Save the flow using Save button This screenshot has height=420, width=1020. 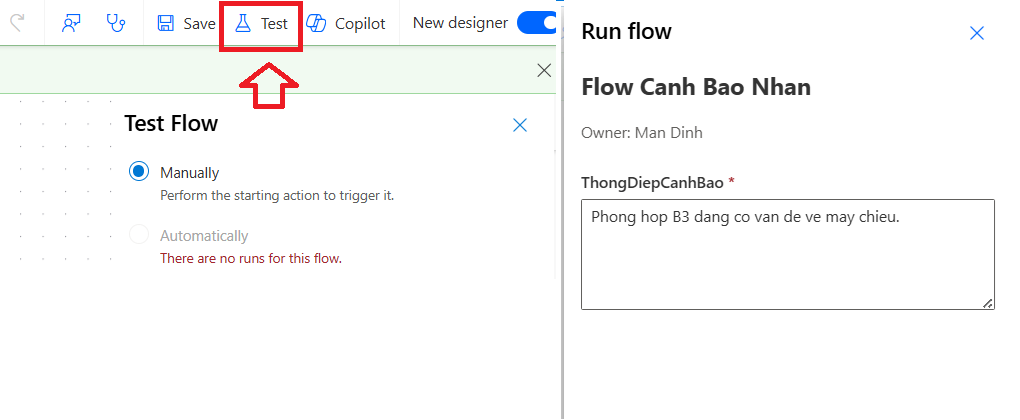tap(186, 23)
